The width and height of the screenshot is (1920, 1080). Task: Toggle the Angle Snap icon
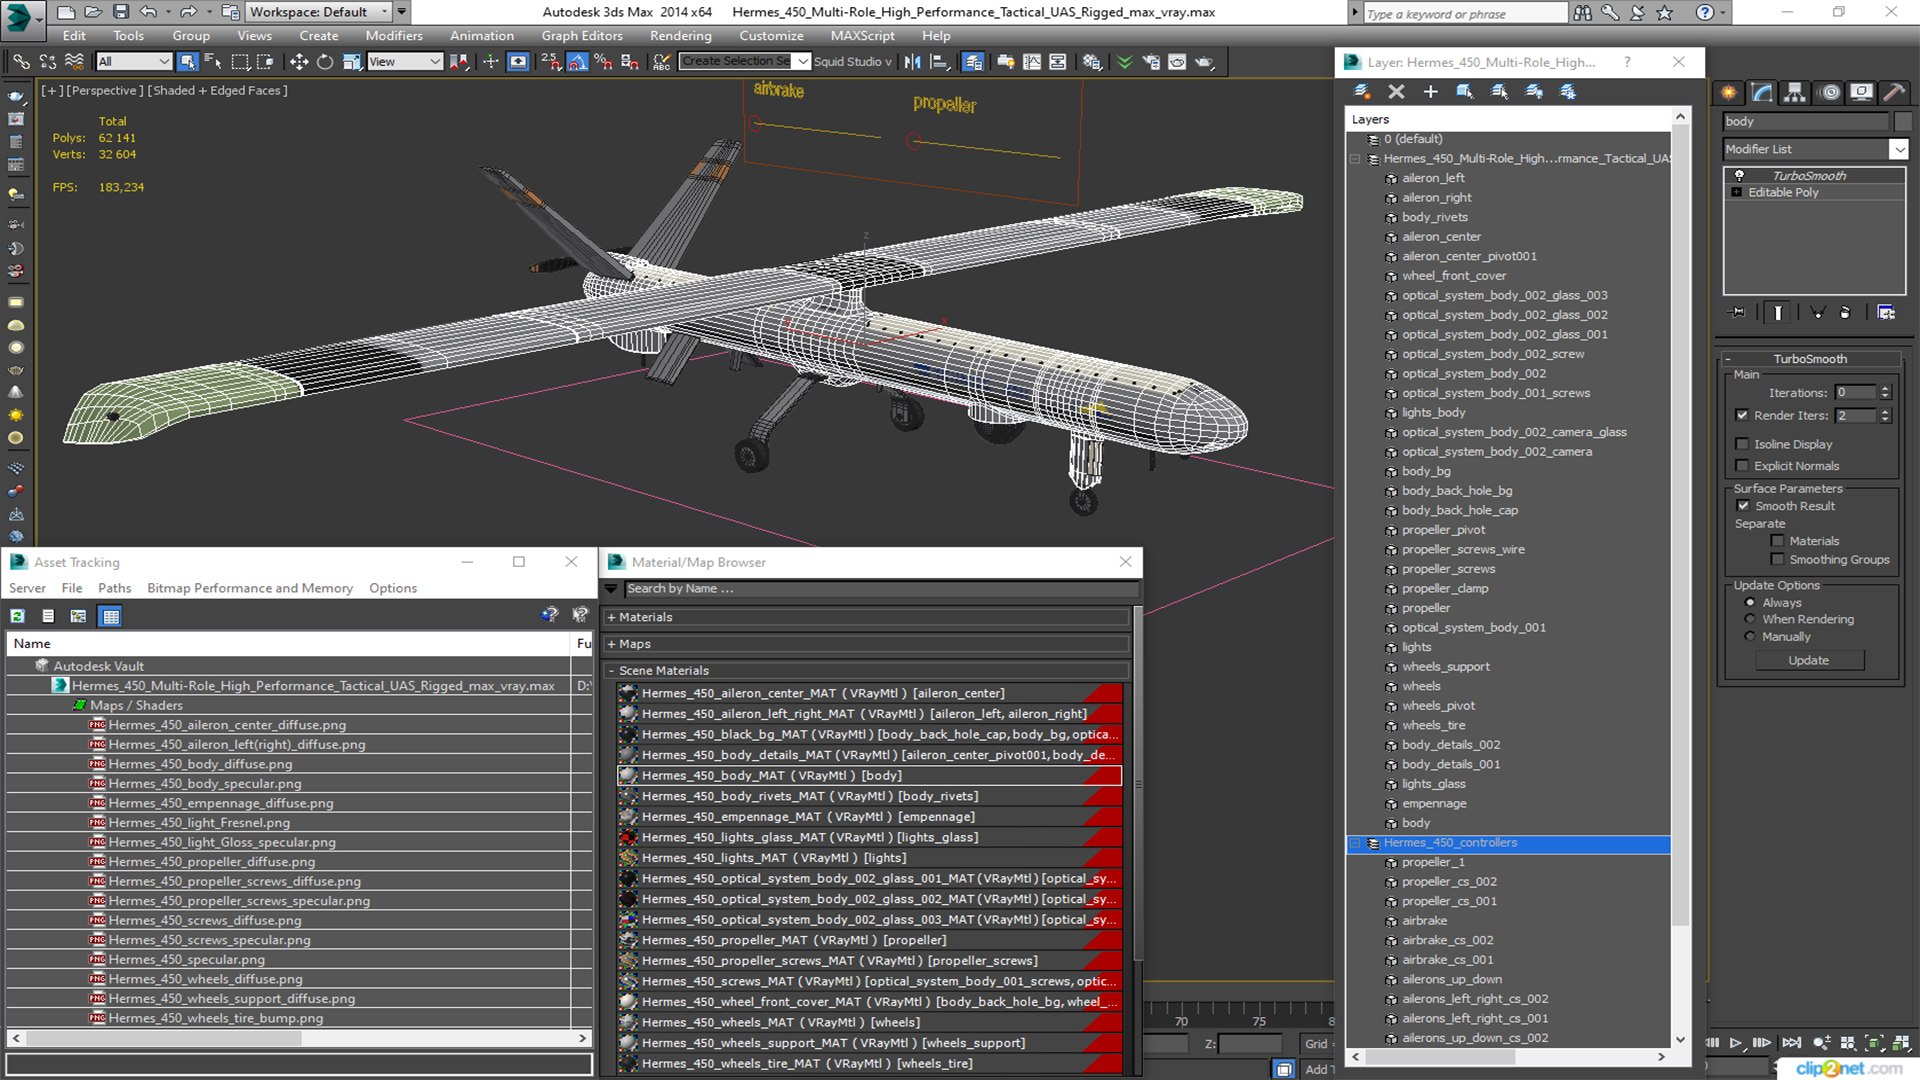click(x=577, y=62)
